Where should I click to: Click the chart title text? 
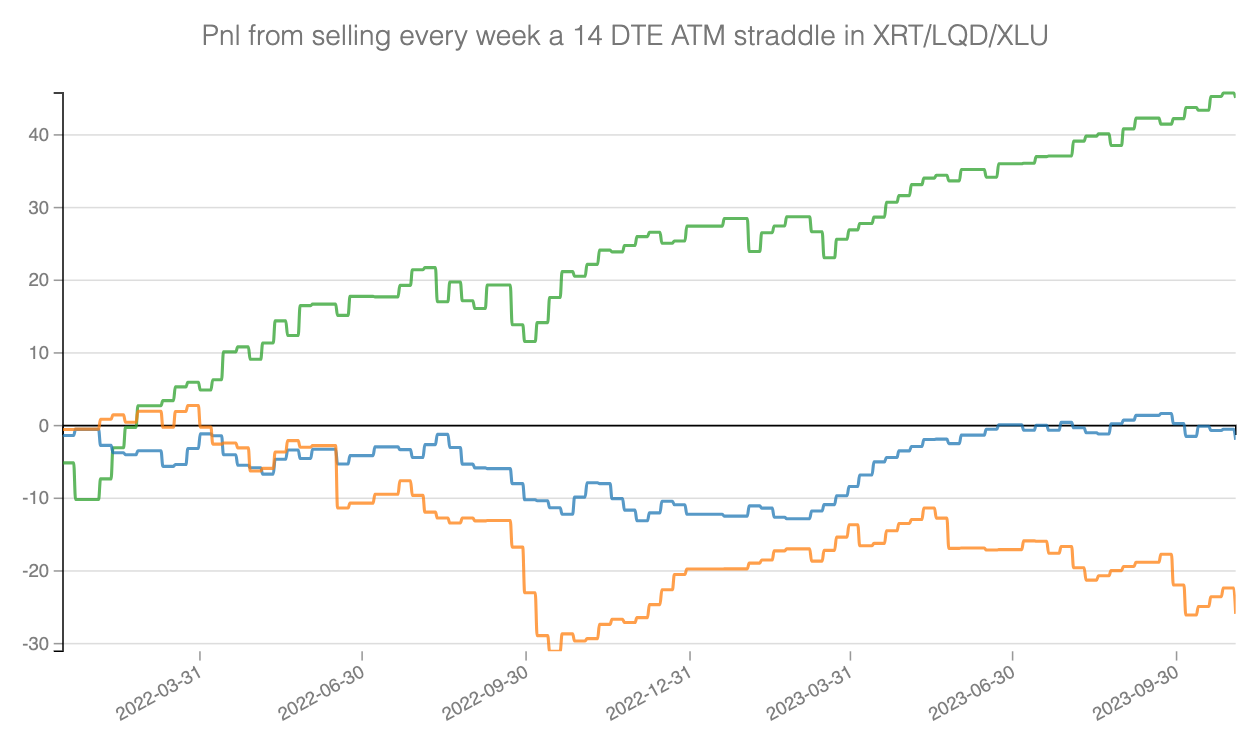(625, 37)
